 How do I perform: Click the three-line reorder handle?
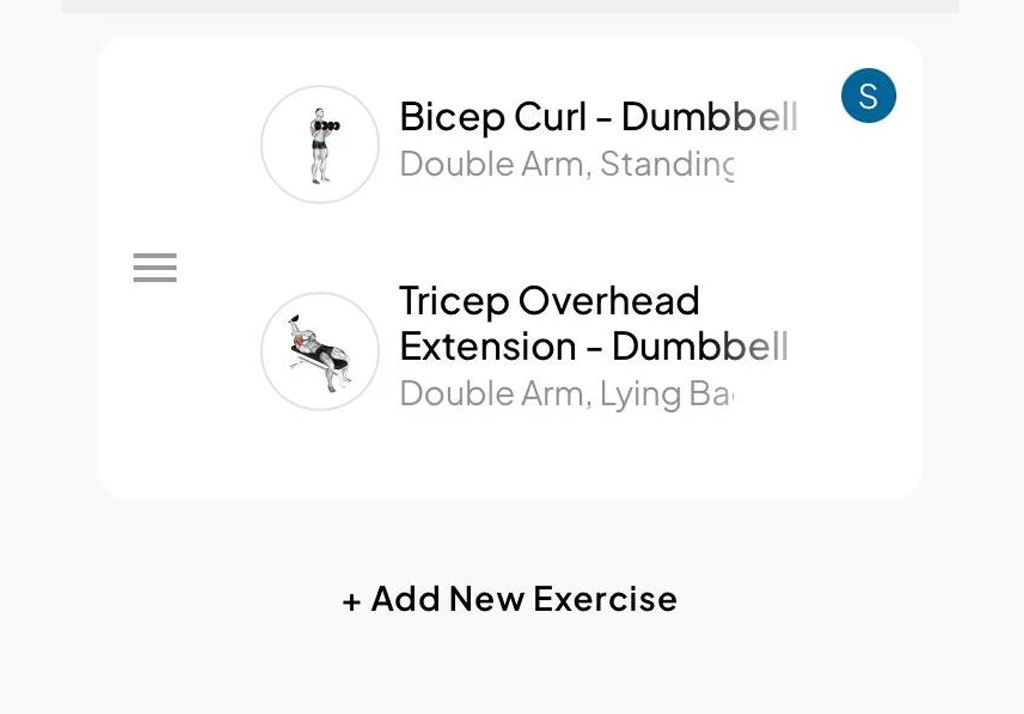pyautogui.click(x=155, y=268)
